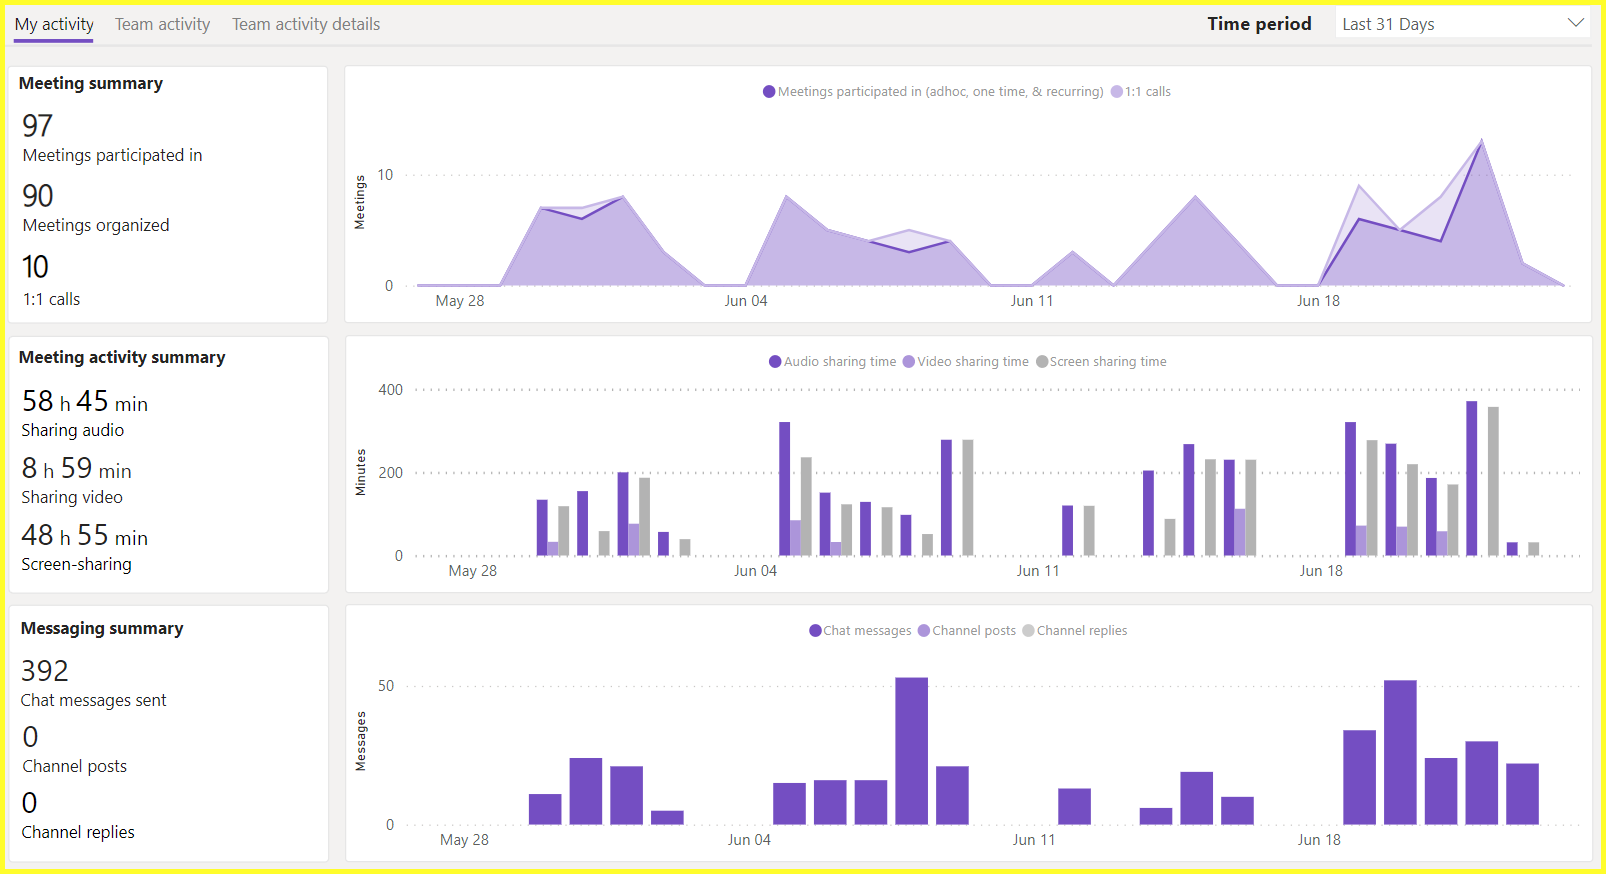This screenshot has height=874, width=1606.
Task: Click the Channel posts legend dot
Action: (924, 631)
